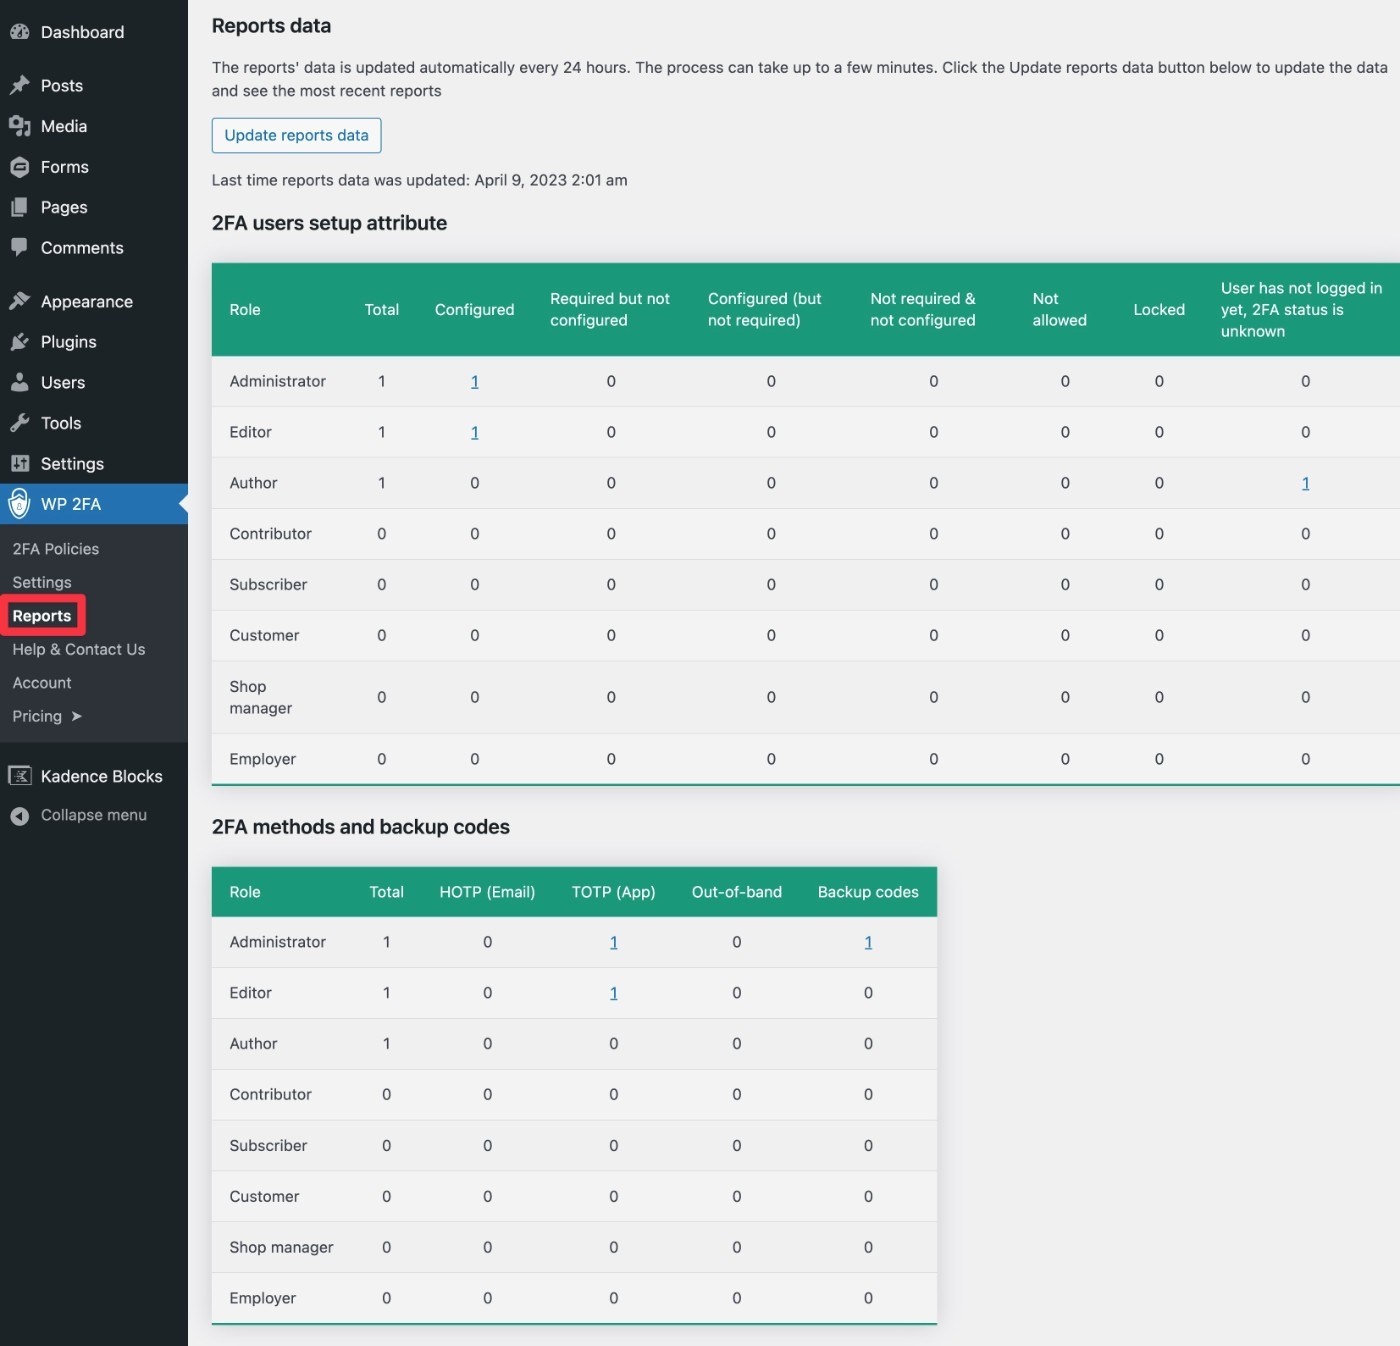Click 'Shop manager' in methods table

point(281,1247)
